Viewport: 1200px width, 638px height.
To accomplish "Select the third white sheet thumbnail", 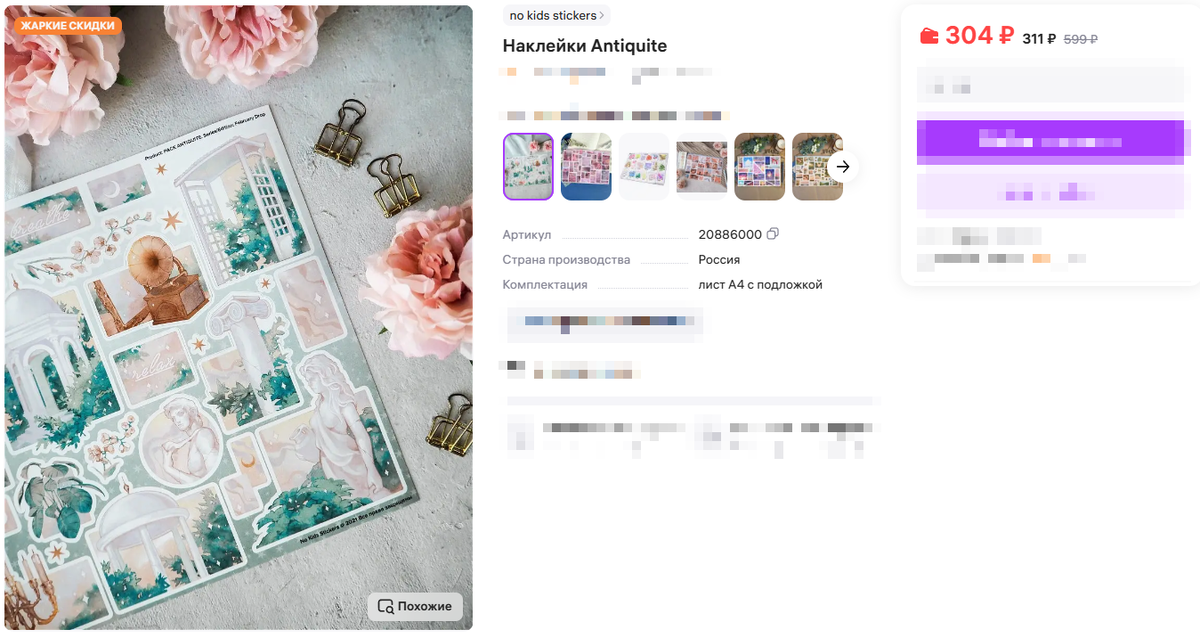I will tap(644, 167).
